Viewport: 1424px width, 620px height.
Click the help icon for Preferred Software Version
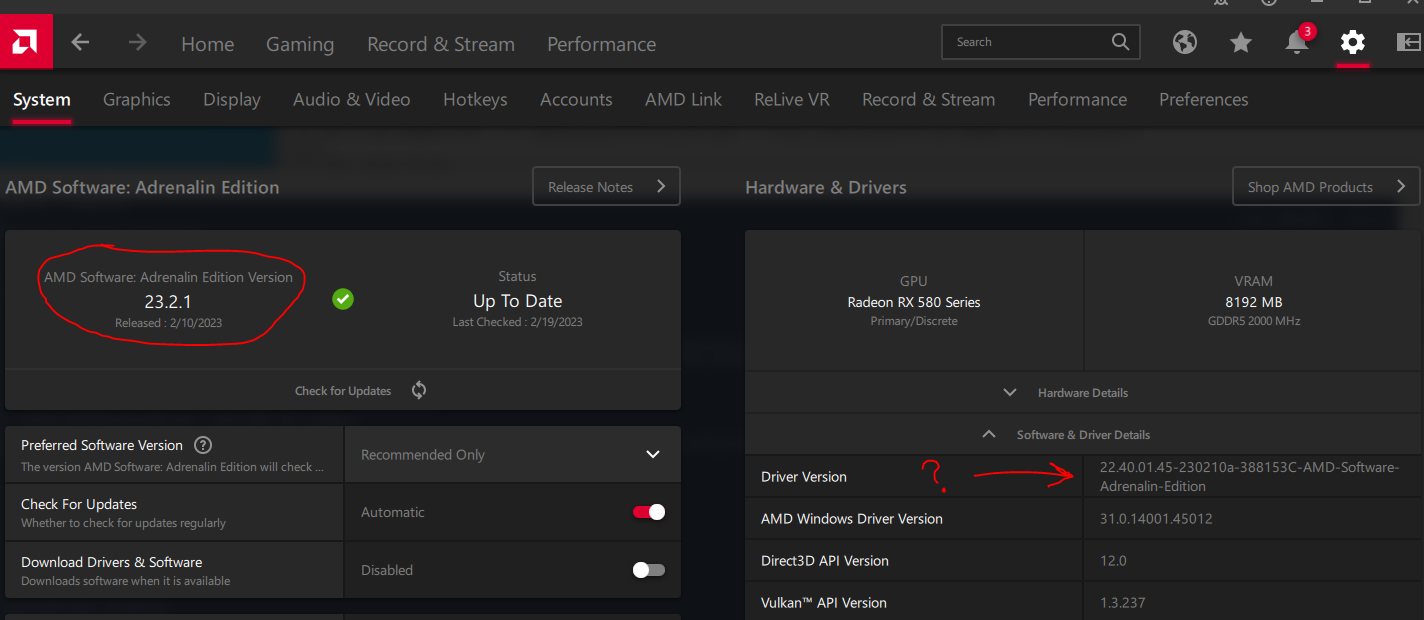pyautogui.click(x=203, y=445)
